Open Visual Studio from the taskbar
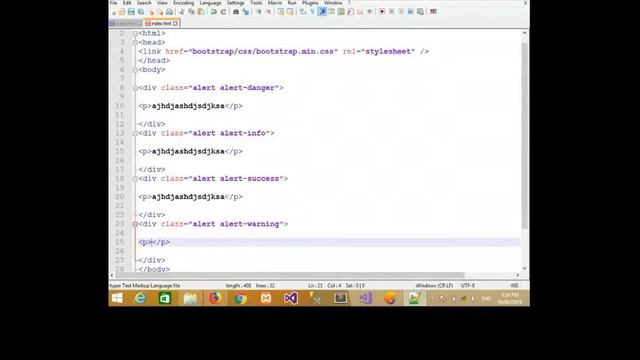The width and height of the screenshot is (640, 360). pos(291,298)
